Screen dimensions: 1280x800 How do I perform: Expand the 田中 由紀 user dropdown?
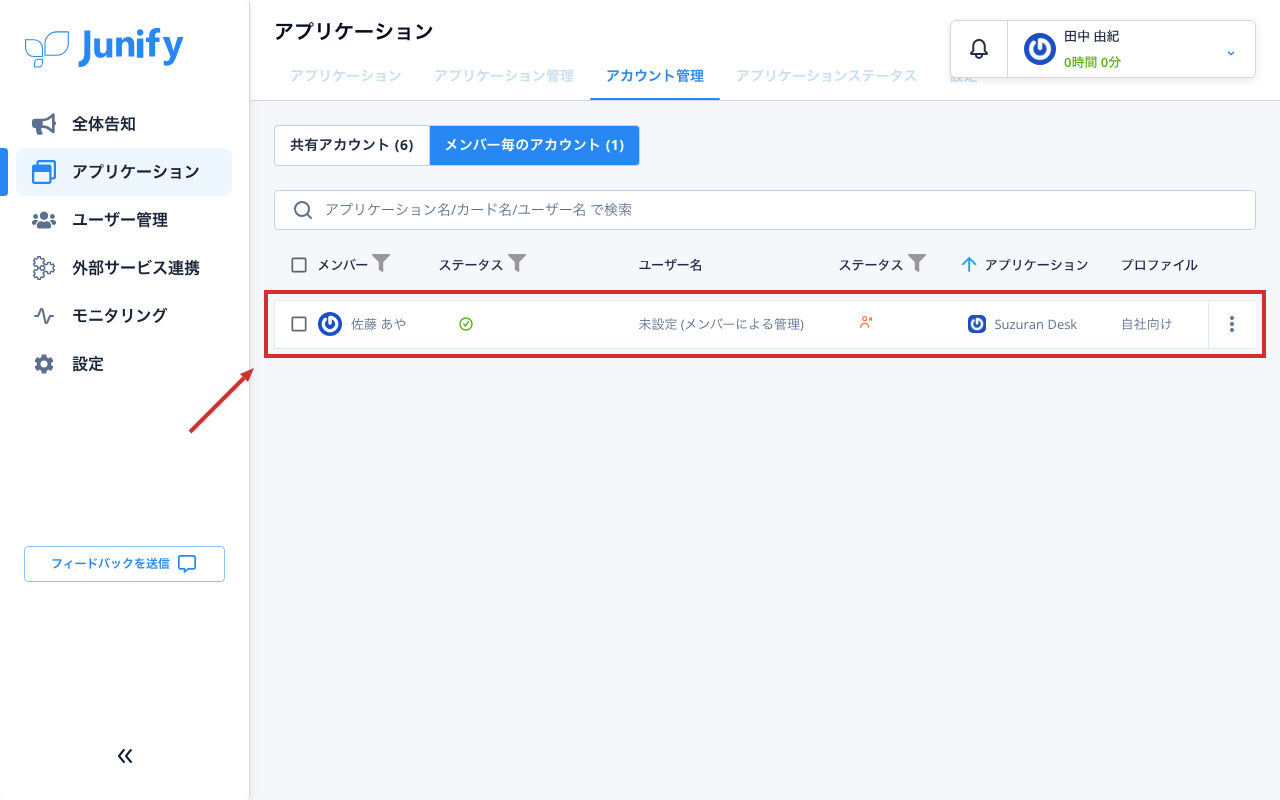pos(1231,52)
